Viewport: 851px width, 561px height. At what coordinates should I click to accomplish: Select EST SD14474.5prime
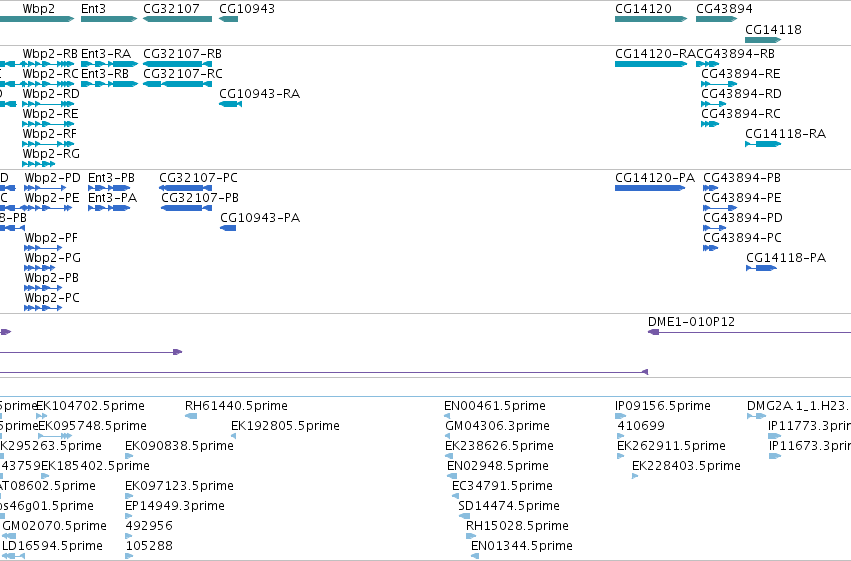[x=464, y=516]
